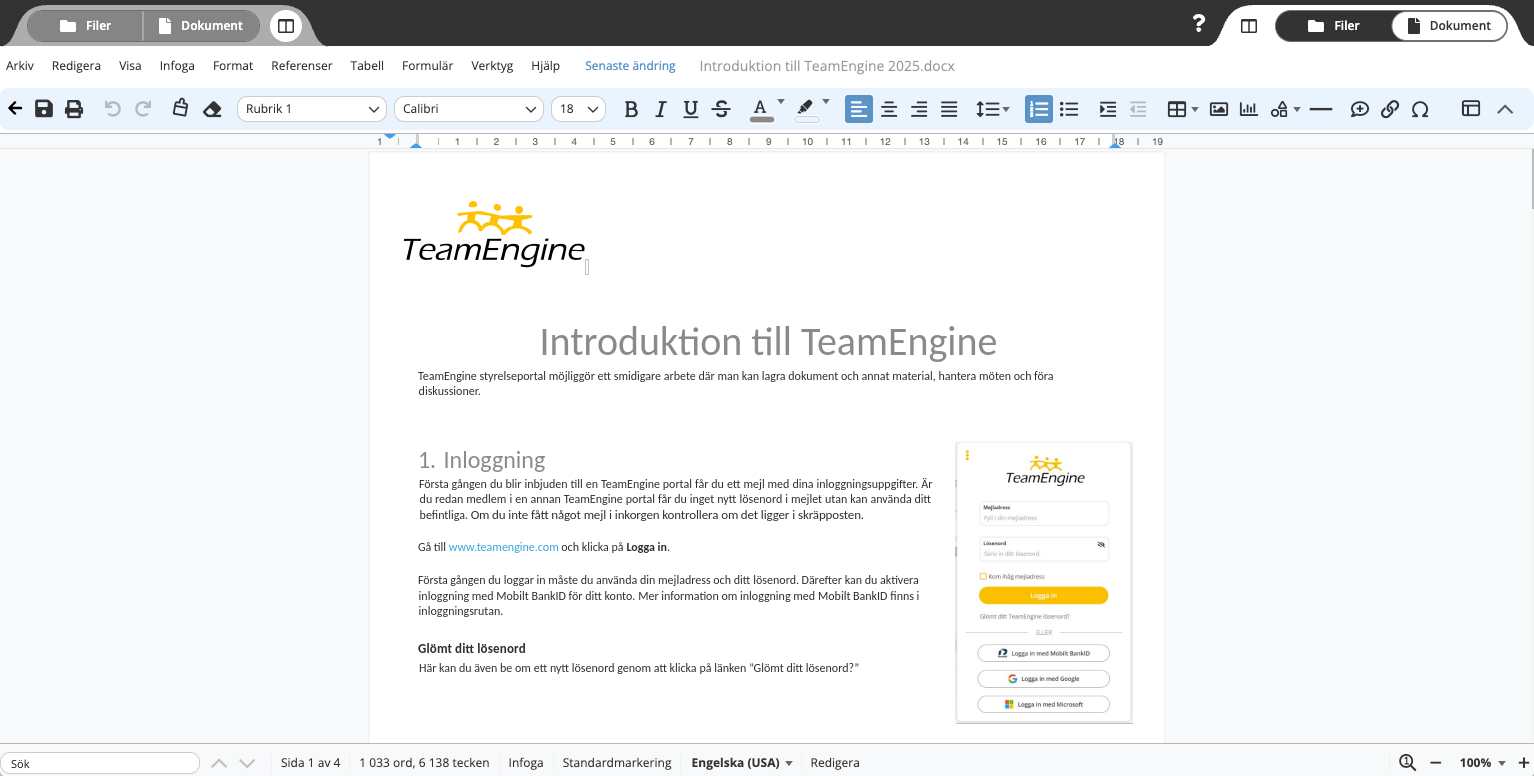Viewport: 1534px width, 776px height.
Task: Decrease indent of the paragraph
Action: click(x=1138, y=109)
